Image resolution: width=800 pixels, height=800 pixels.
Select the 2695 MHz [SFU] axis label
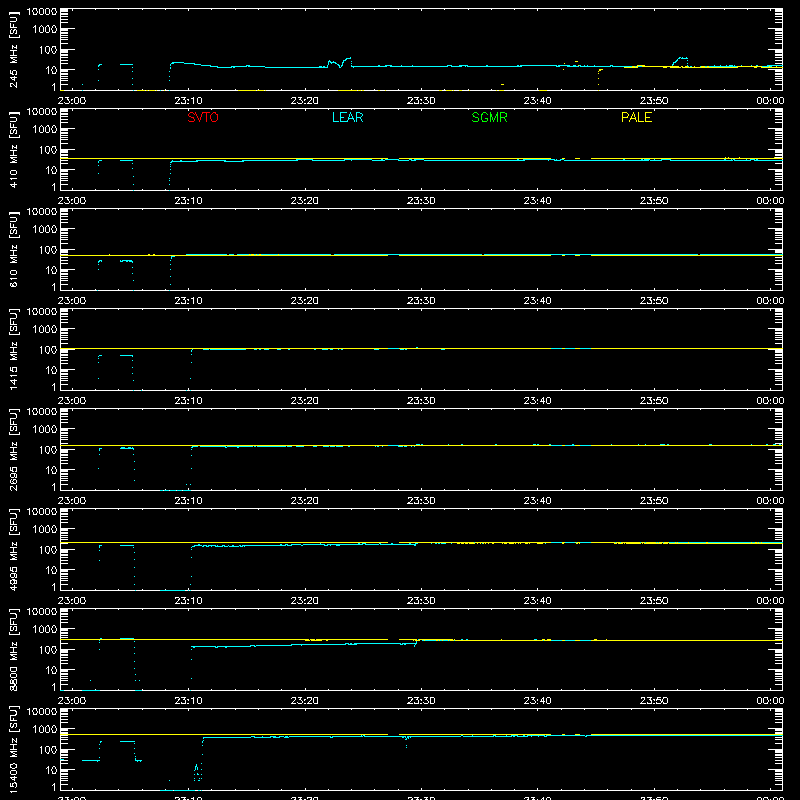(14, 449)
